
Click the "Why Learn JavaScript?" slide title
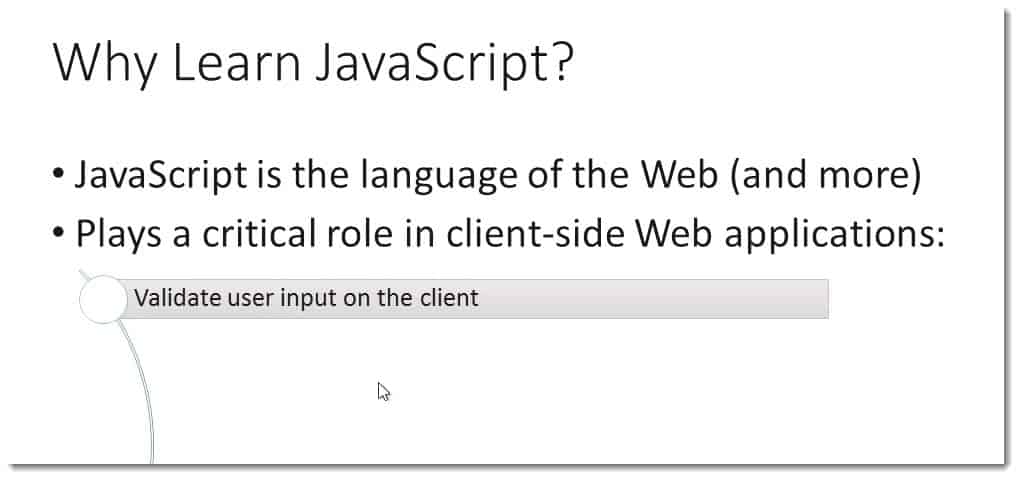(x=313, y=62)
